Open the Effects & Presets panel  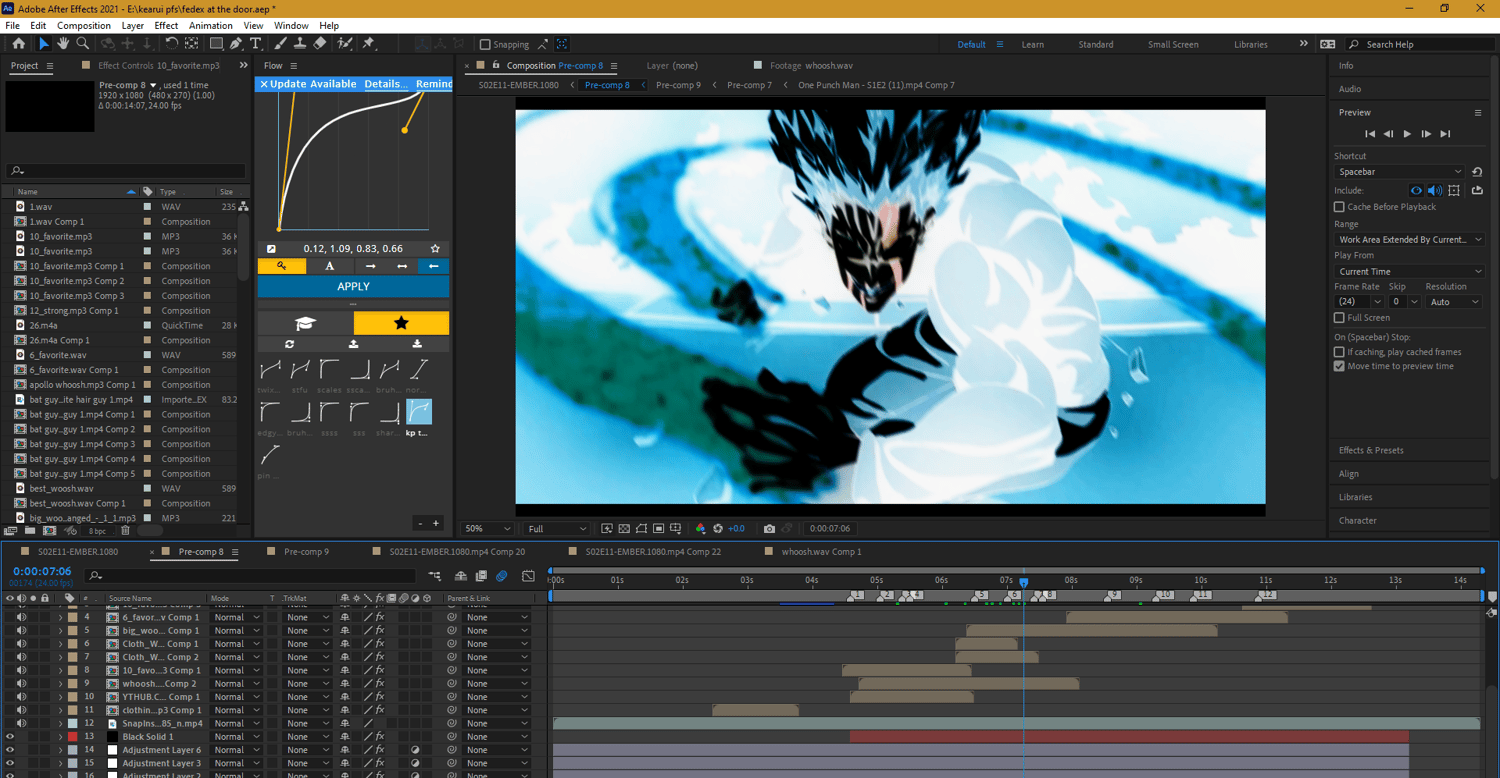(1371, 450)
